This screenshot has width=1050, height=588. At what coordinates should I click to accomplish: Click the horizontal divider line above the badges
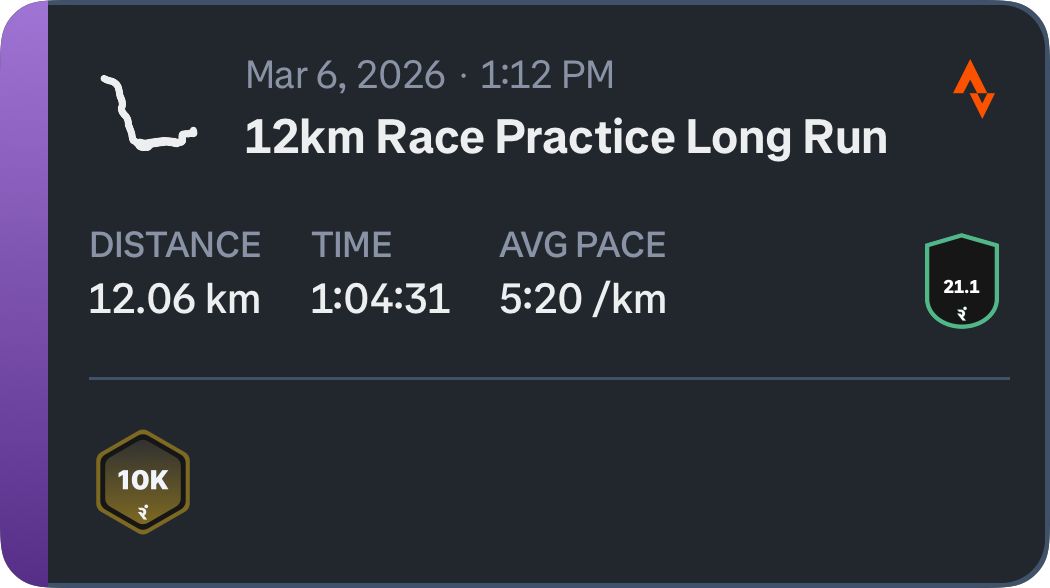click(x=549, y=379)
